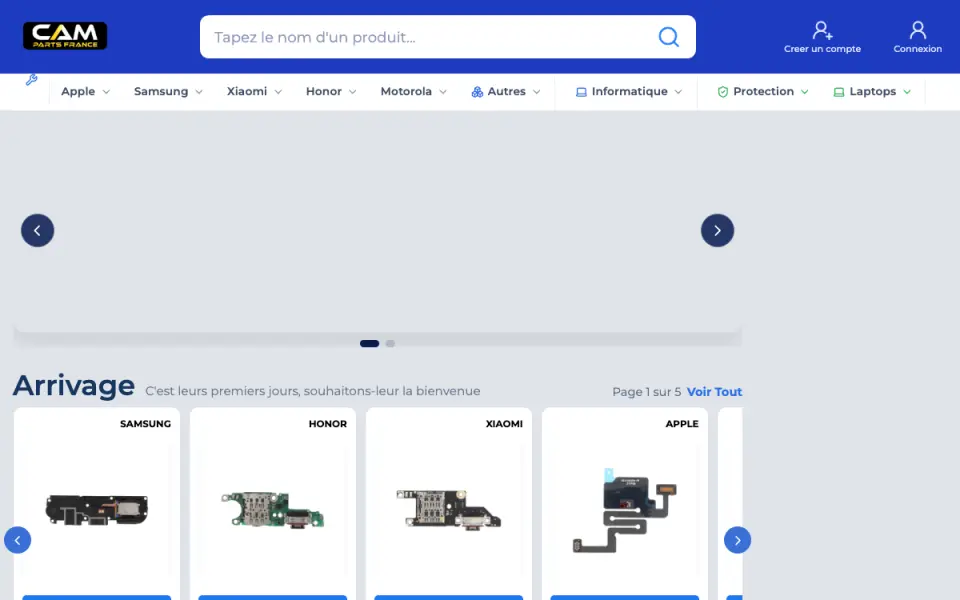Open the Informatique category menu
The height and width of the screenshot is (600, 960).
pos(629,91)
